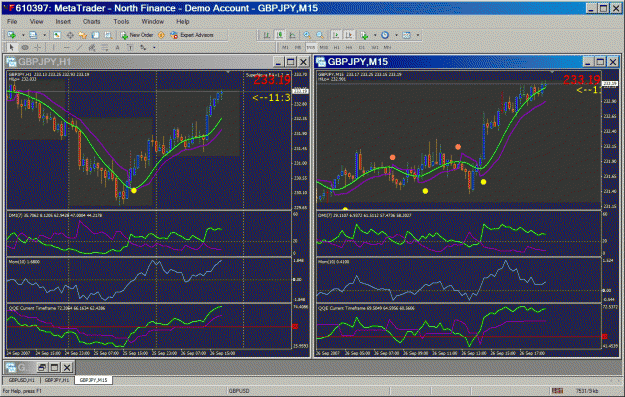Image resolution: width=625 pixels, height=397 pixels.
Task: Switch to the GBPJPY,M15 chart tab
Action: [x=93, y=380]
